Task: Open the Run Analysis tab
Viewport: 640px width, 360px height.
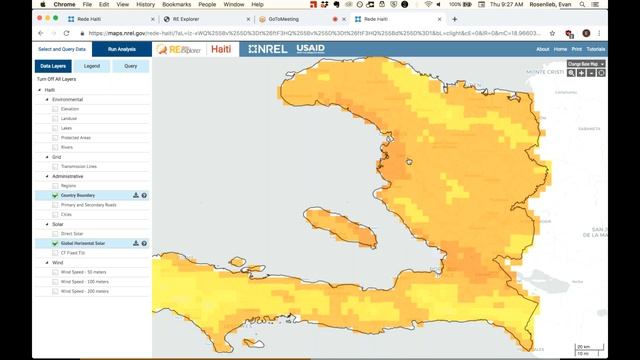Action: (x=122, y=49)
